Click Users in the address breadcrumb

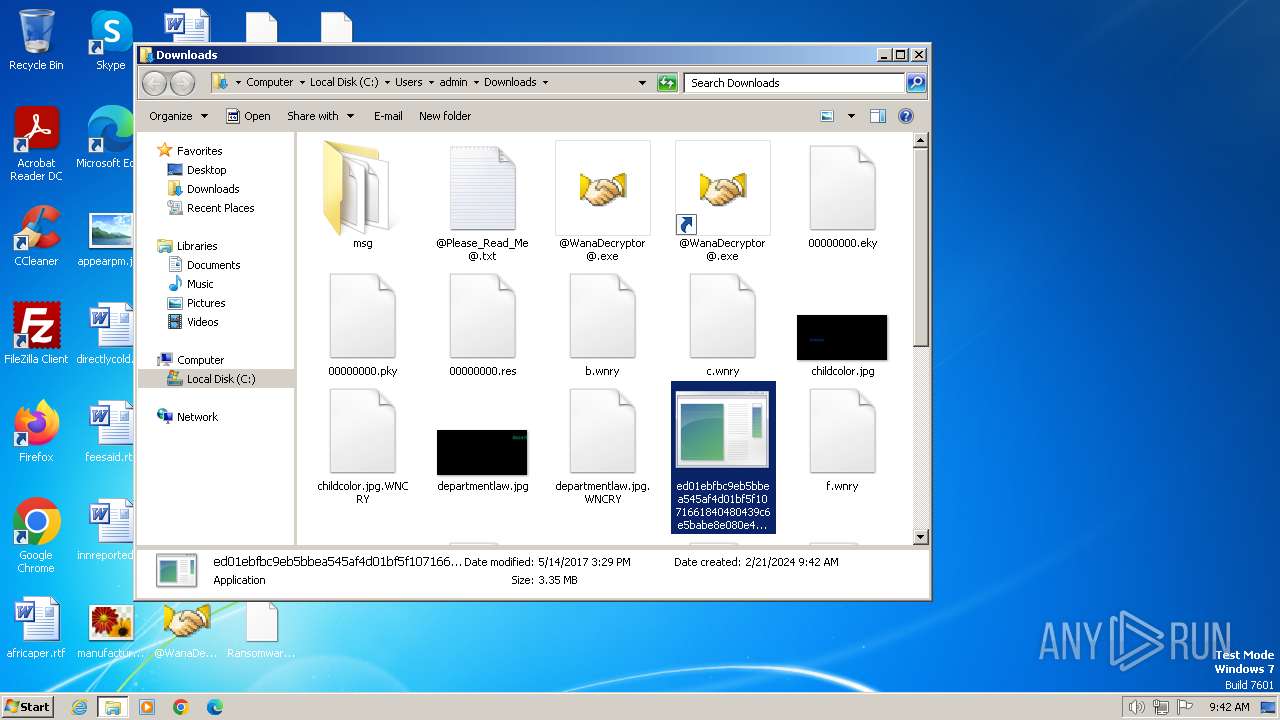(x=408, y=83)
